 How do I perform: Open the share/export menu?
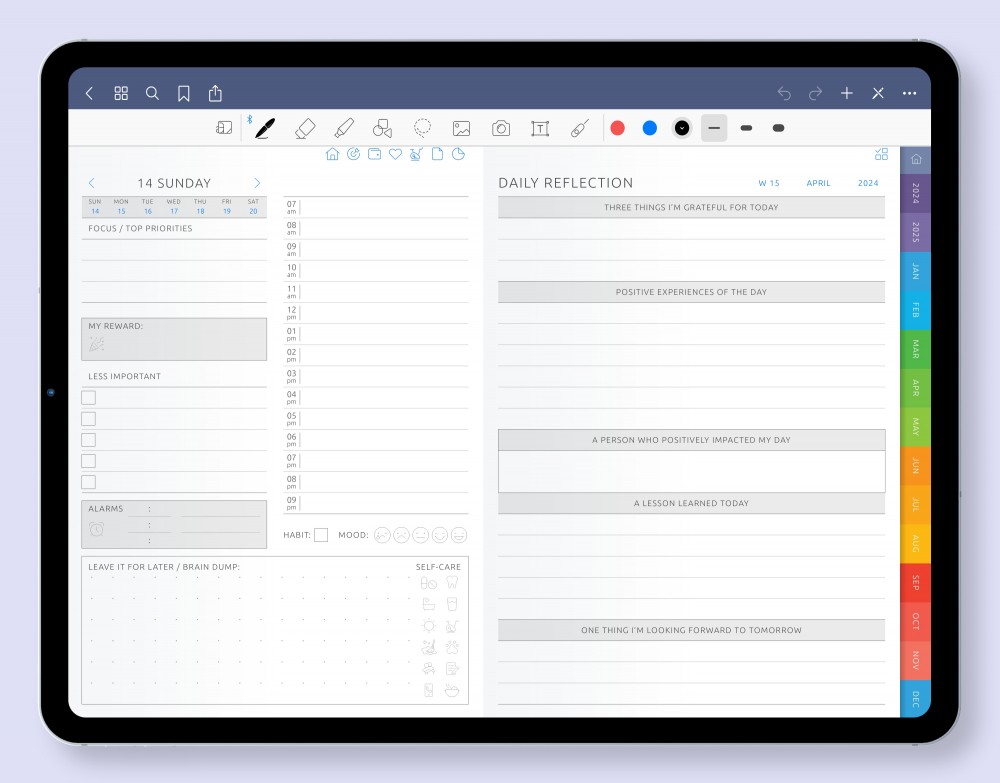click(x=216, y=93)
